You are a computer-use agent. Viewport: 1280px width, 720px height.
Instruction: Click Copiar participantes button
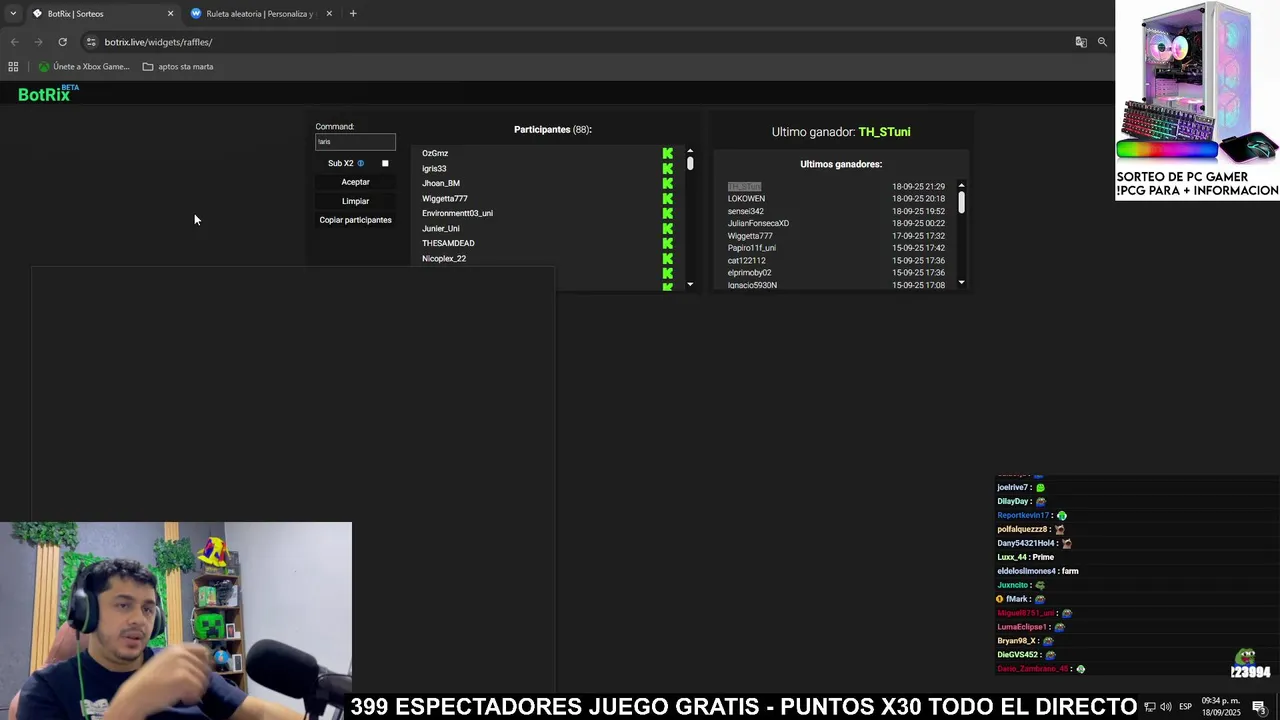(x=355, y=220)
